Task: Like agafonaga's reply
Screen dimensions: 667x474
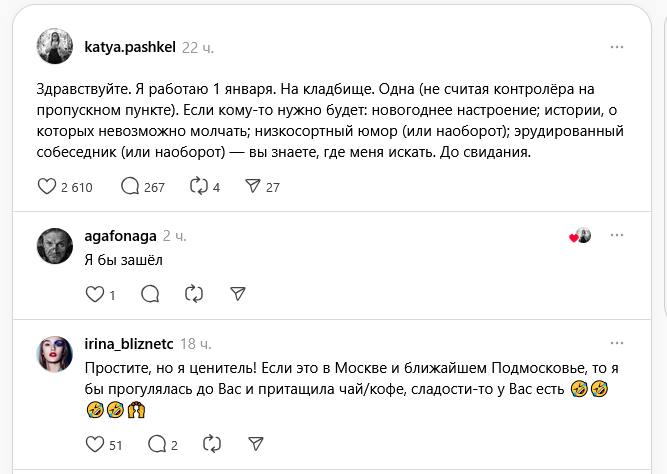Action: coord(95,294)
